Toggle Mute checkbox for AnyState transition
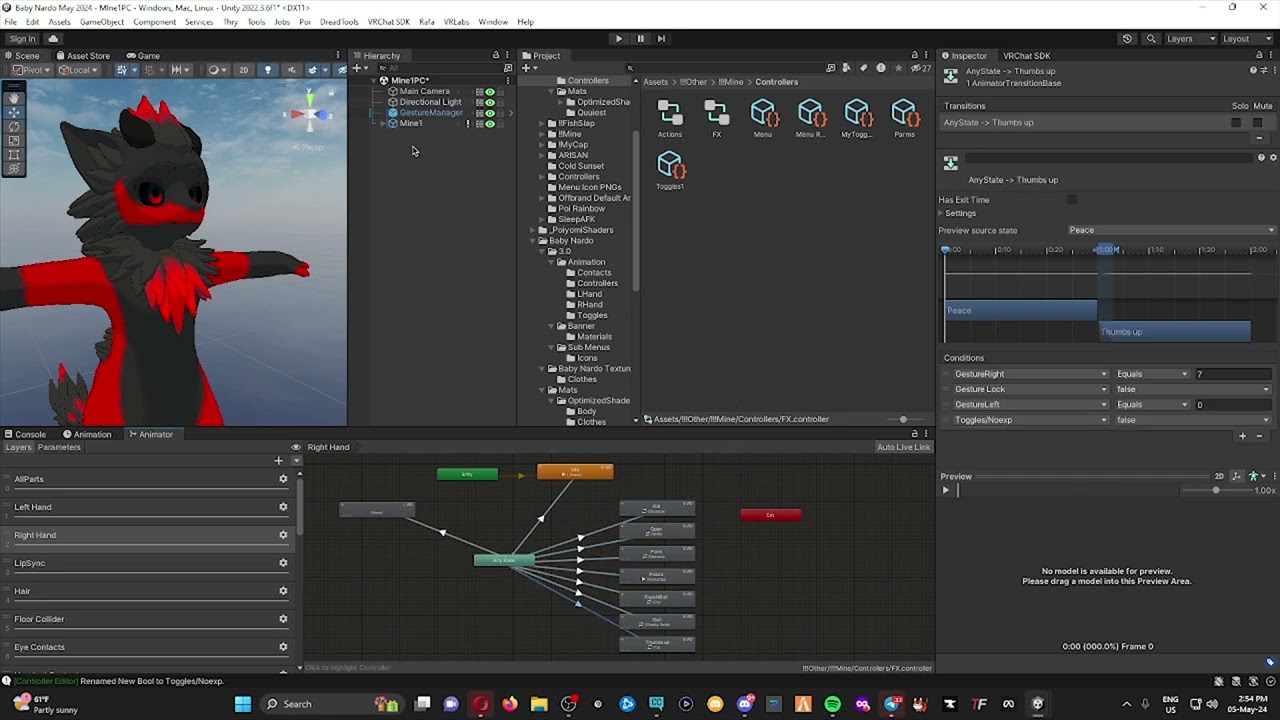1280x720 pixels. click(1257, 123)
